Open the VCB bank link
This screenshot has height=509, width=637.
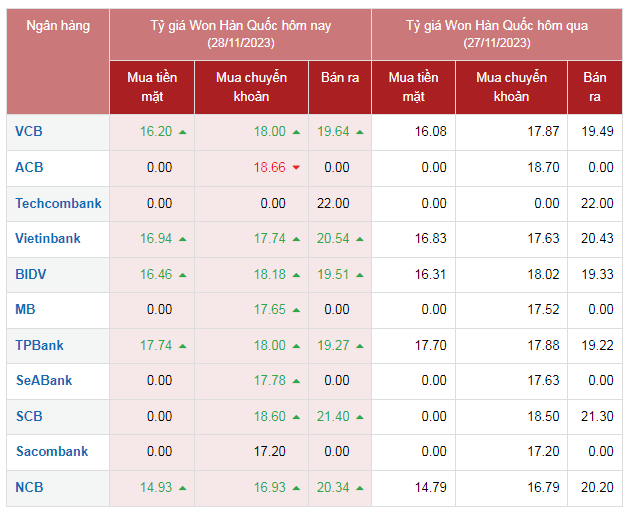29,131
